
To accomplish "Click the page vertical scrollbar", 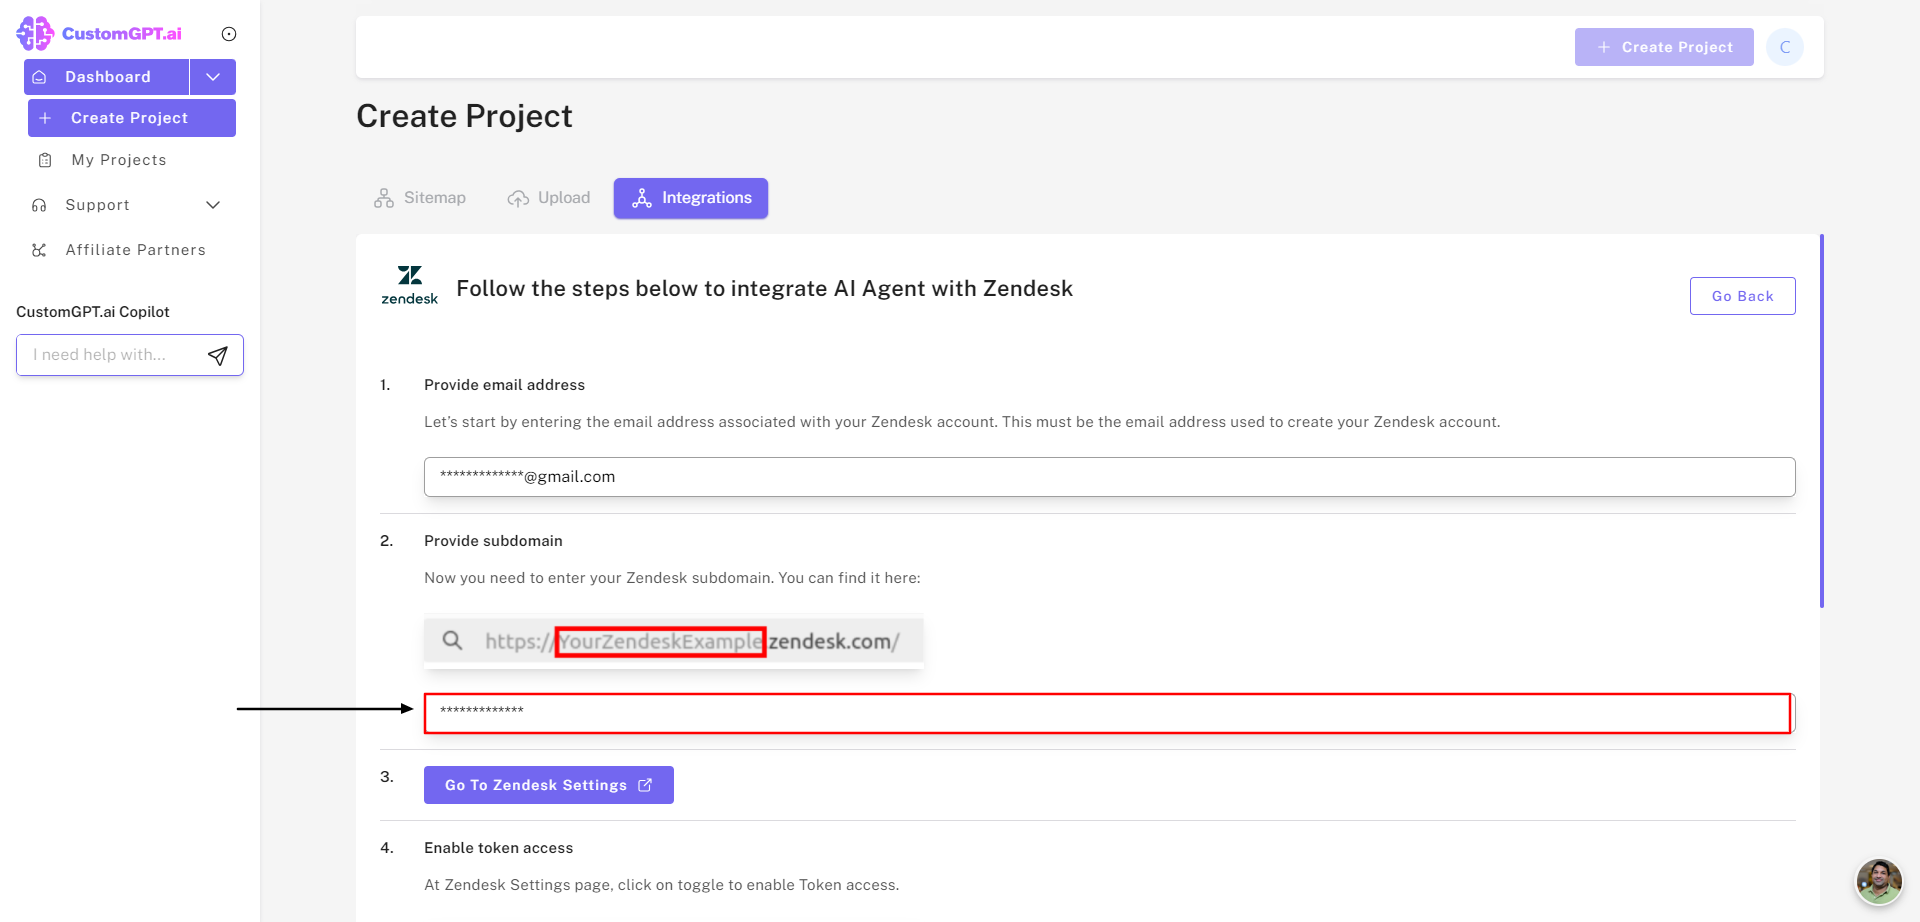I will [1822, 420].
